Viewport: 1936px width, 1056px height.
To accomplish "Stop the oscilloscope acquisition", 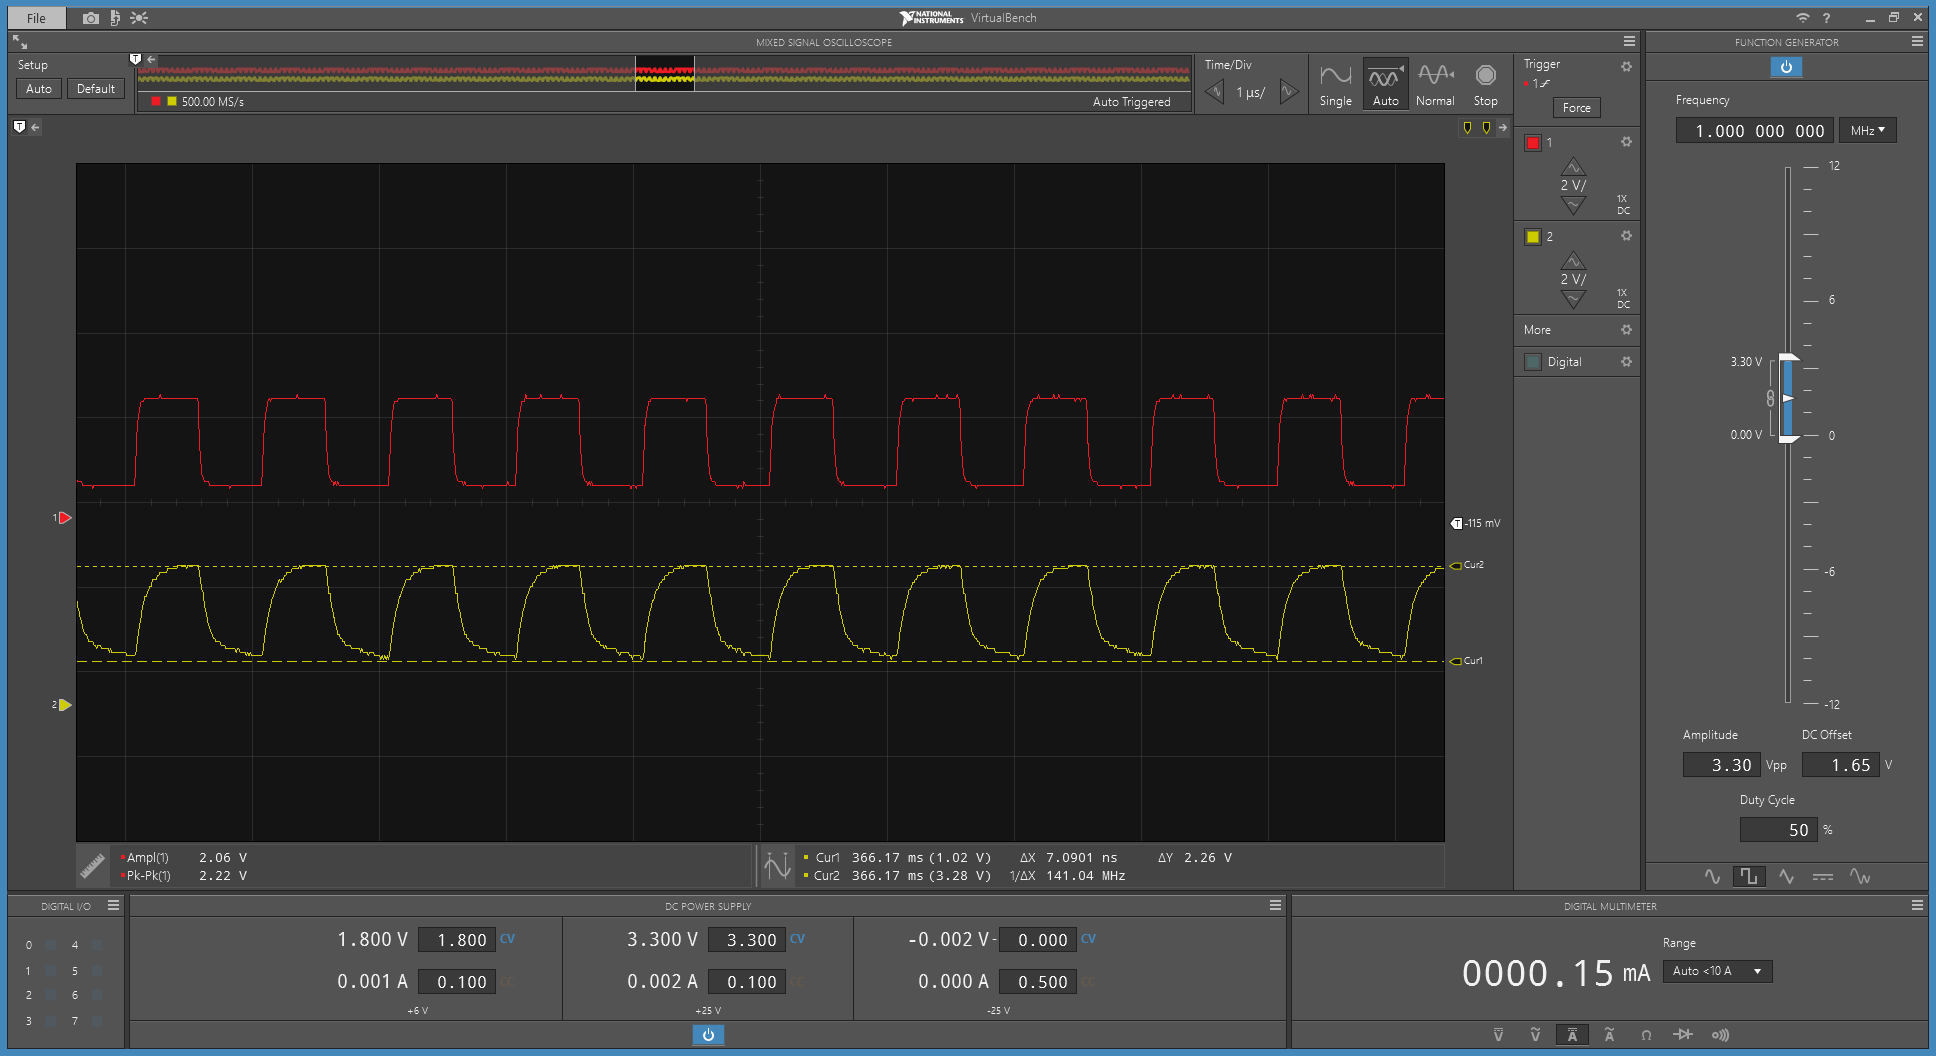I will 1486,85.
